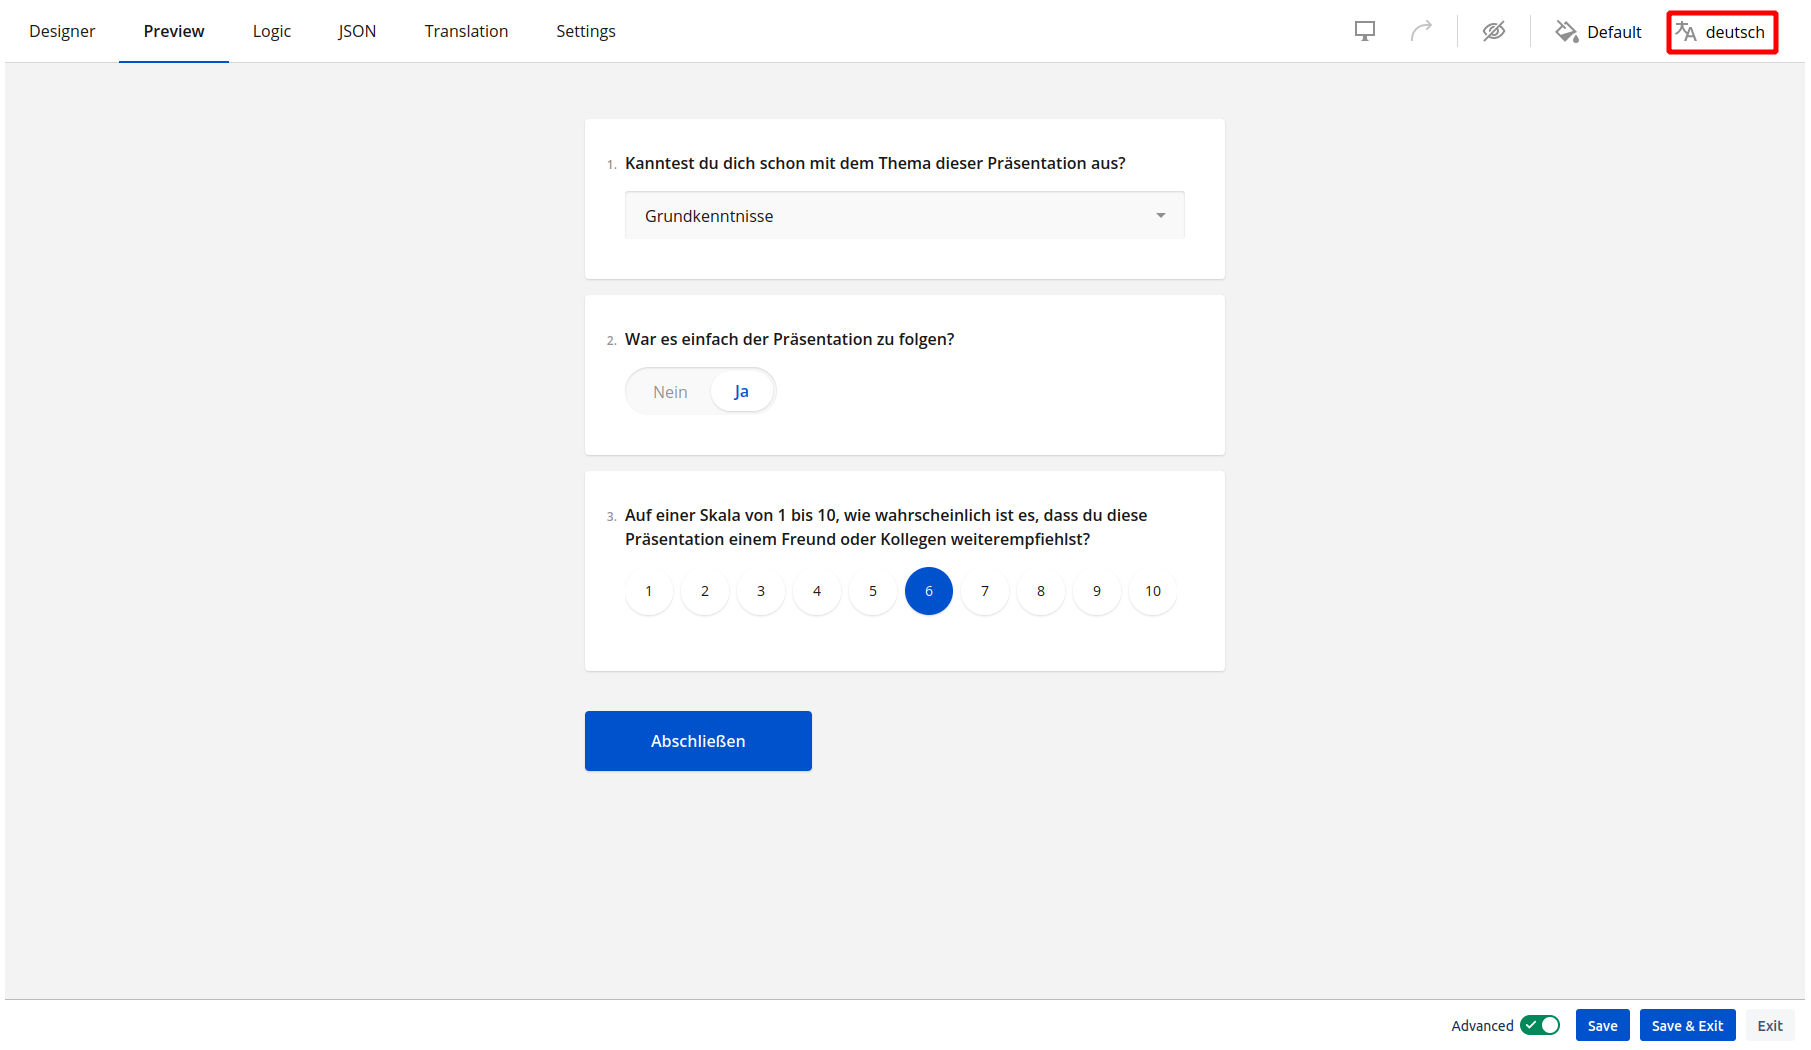The image size is (1811, 1050).
Task: Expand the Grundkenntnisse dropdown
Action: click(904, 216)
